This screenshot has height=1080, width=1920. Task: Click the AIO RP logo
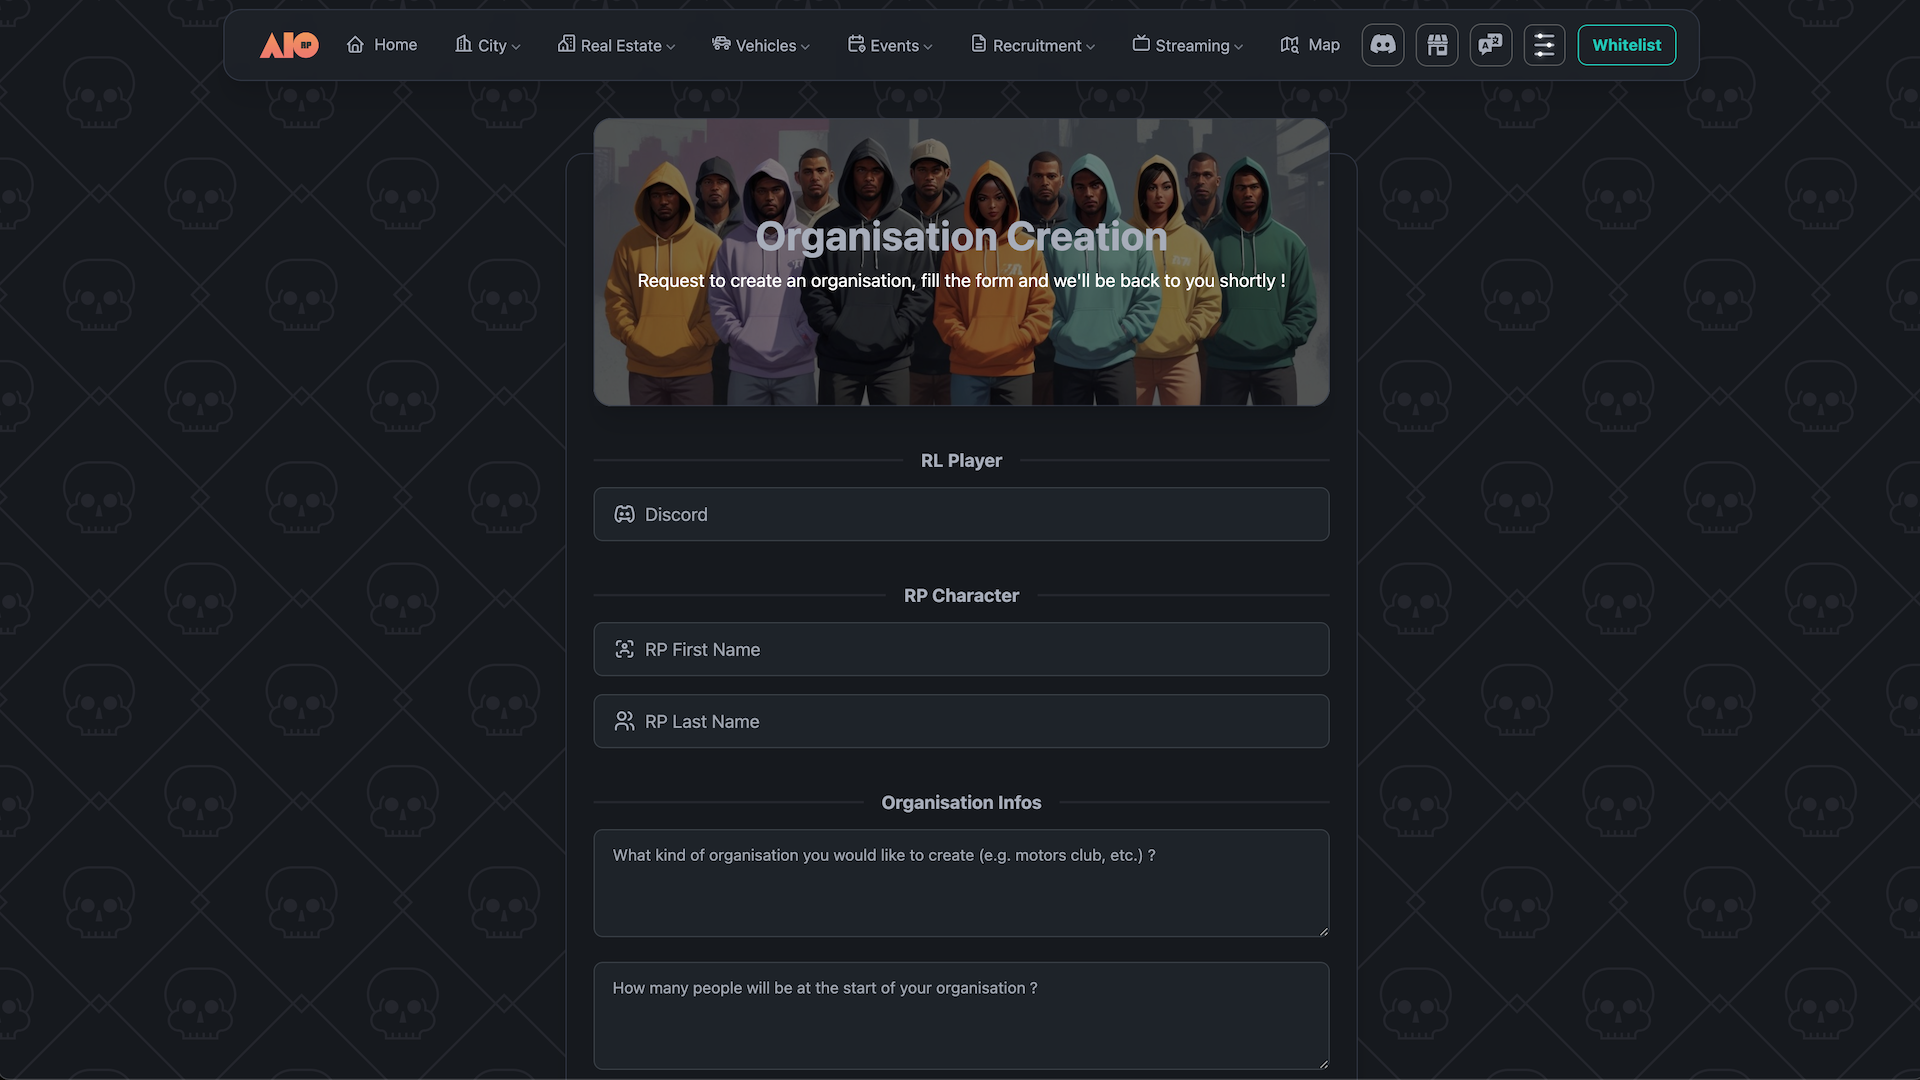point(289,45)
